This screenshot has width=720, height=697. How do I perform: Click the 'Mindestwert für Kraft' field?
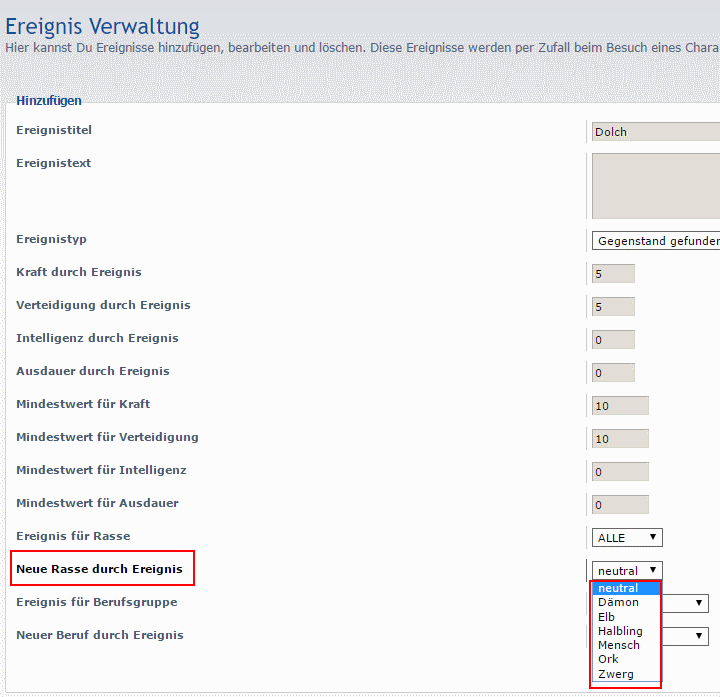[620, 406]
